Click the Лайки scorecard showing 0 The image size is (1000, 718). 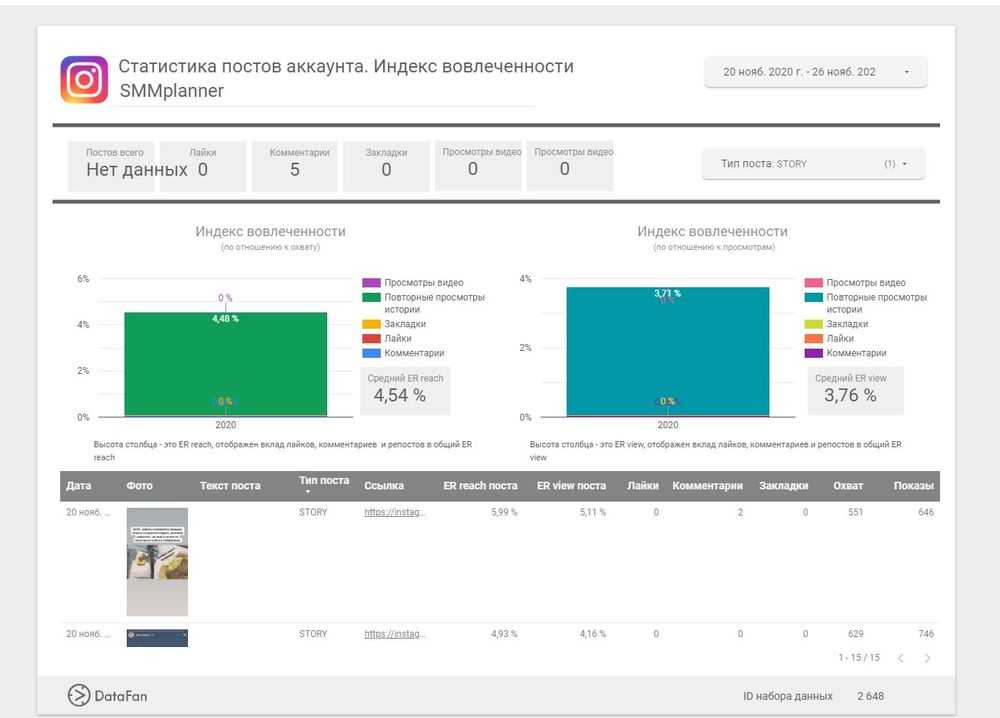click(x=203, y=166)
